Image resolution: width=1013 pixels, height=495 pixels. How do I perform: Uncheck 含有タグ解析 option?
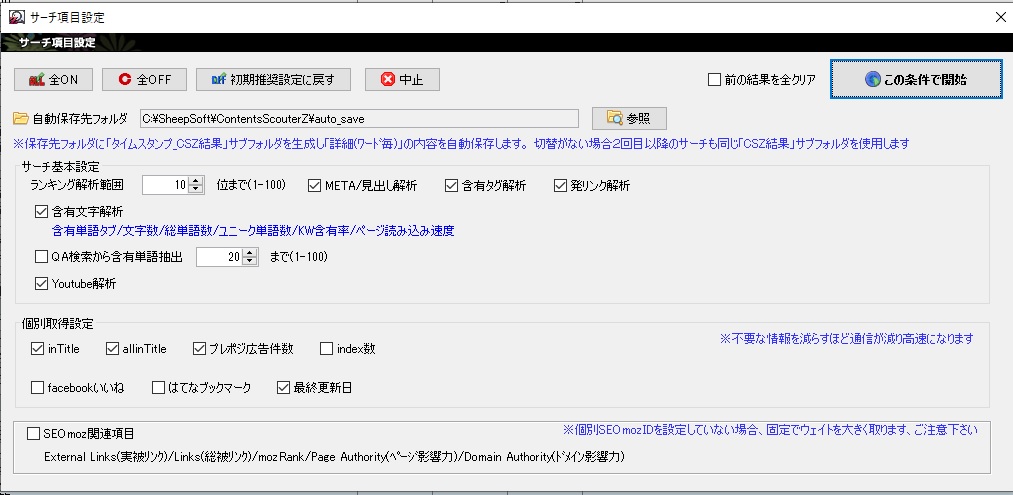[451, 185]
